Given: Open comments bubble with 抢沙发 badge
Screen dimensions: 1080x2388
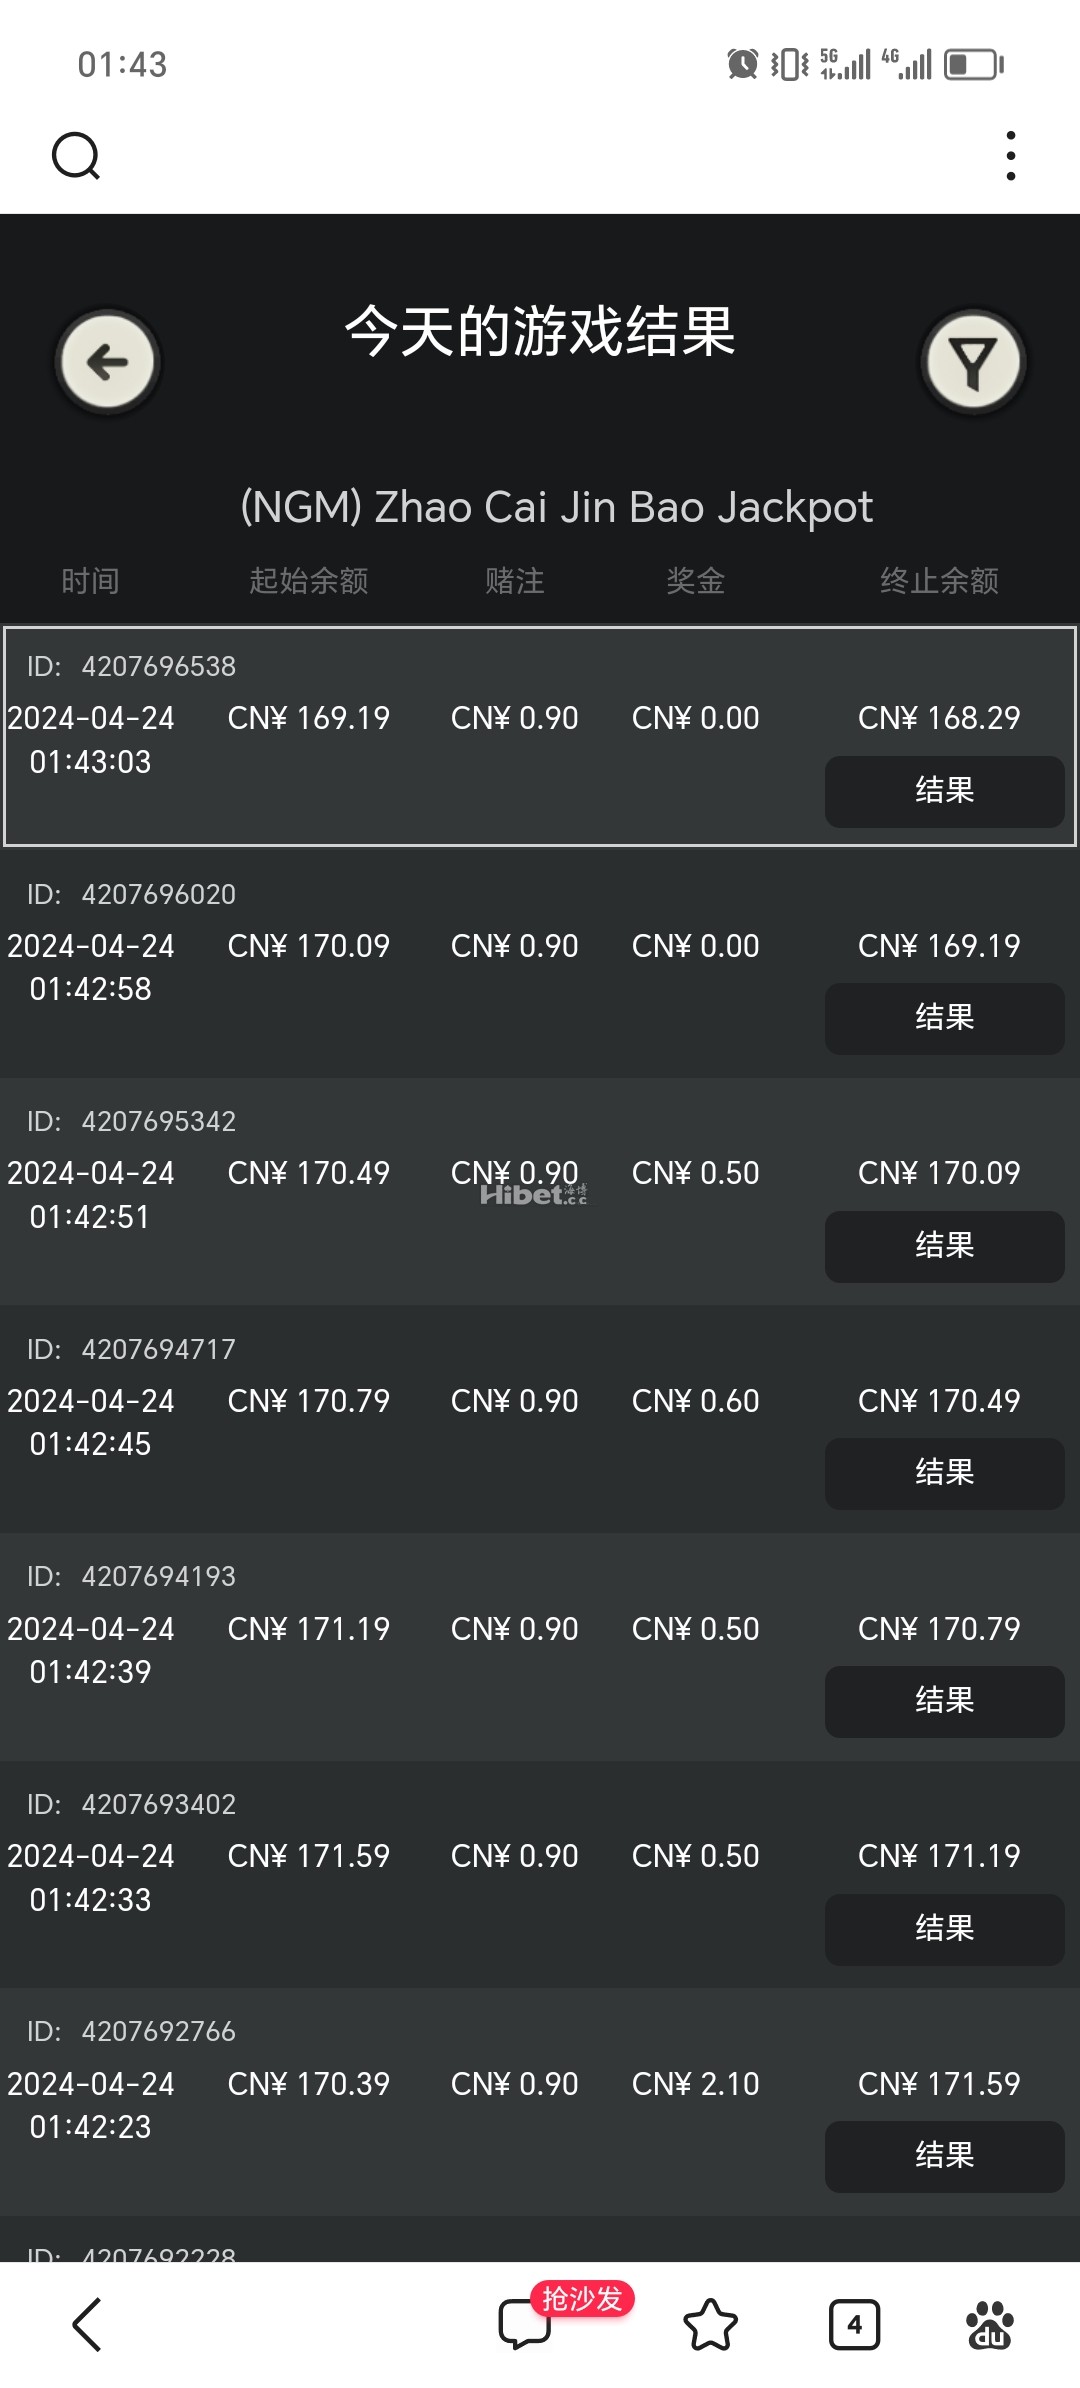Looking at the screenshot, I should coord(526,2322).
